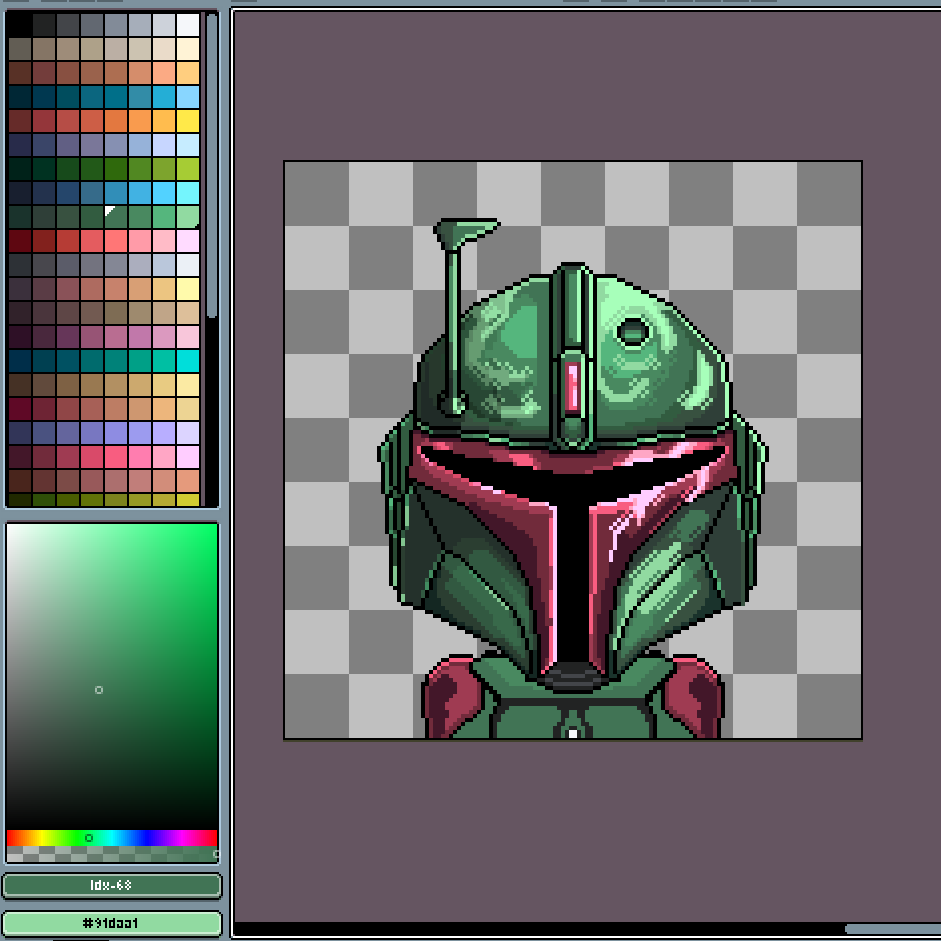Click the canvas horizontal scrollbar thumb
This screenshot has height=941, width=941.
[x=892, y=929]
